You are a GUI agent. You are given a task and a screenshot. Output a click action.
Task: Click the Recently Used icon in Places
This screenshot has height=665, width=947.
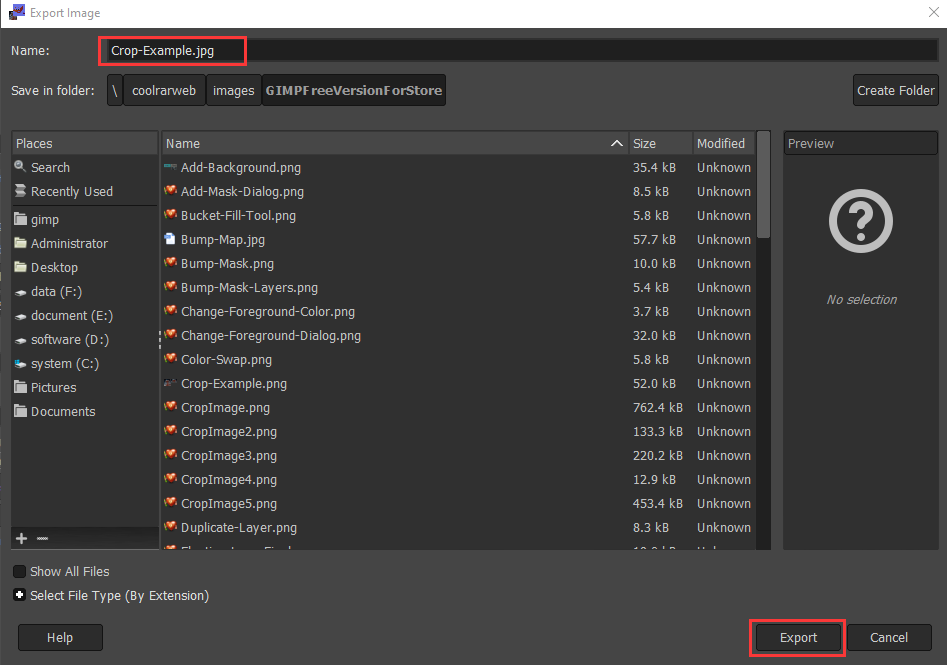click(20, 191)
